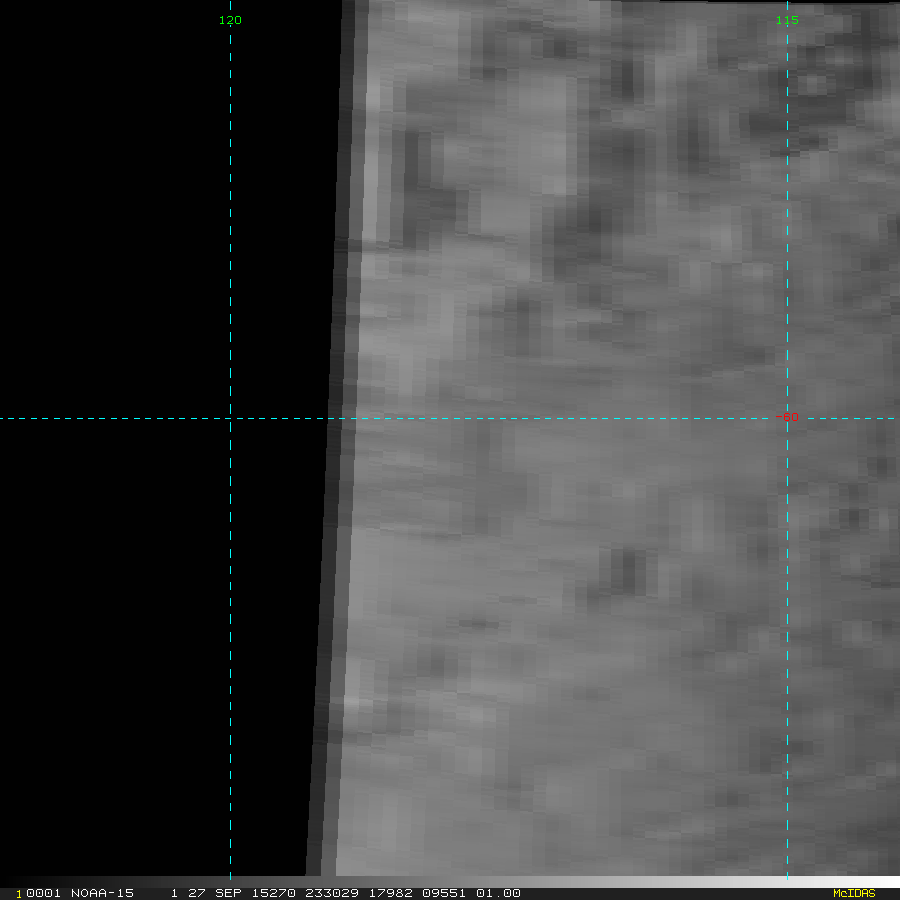Click the 27 SEP date text
900x900 pixels.
207,893
